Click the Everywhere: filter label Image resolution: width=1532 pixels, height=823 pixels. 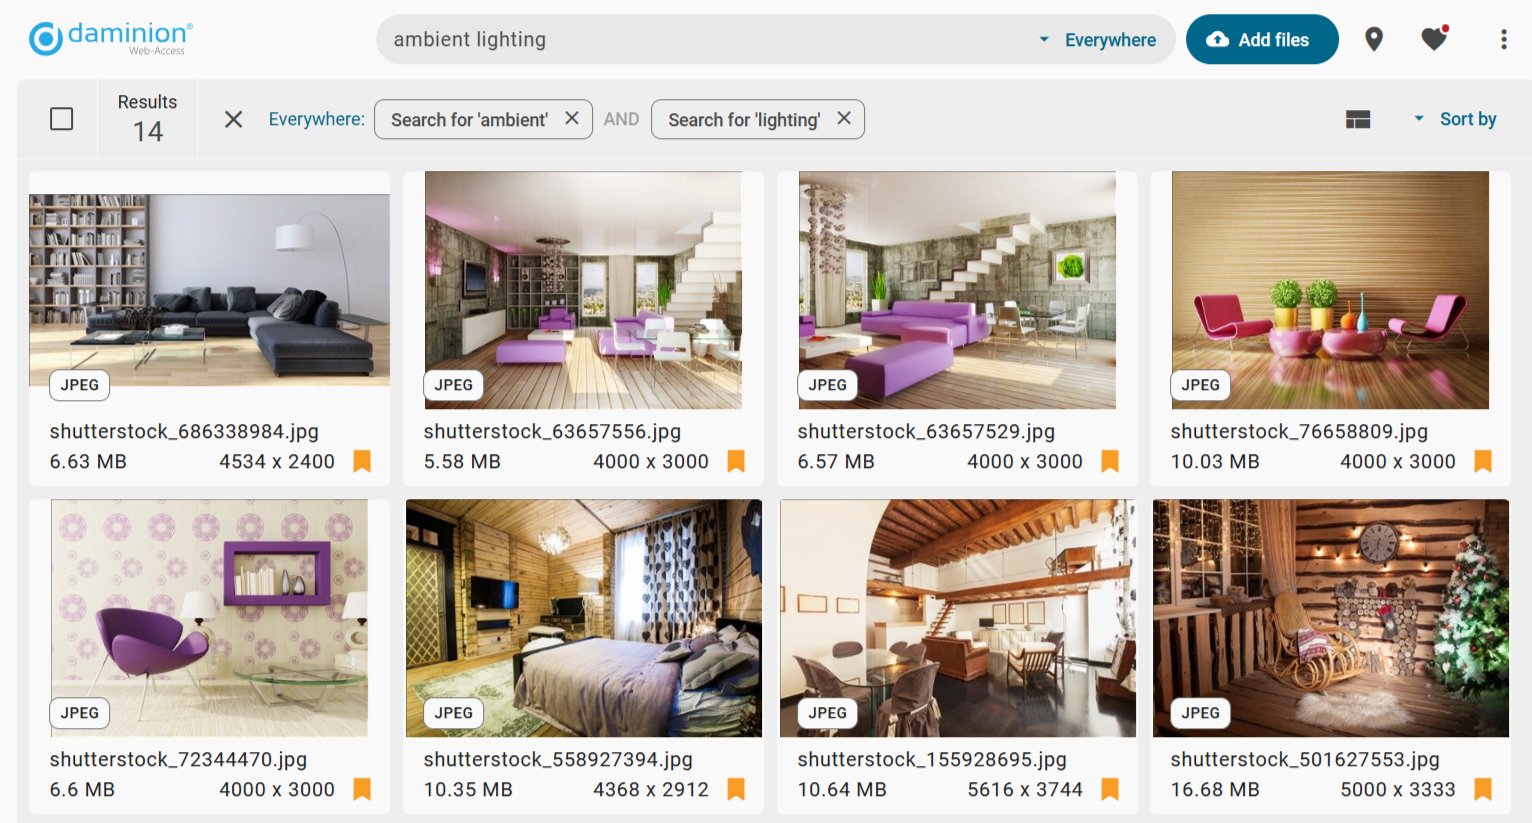(x=316, y=119)
